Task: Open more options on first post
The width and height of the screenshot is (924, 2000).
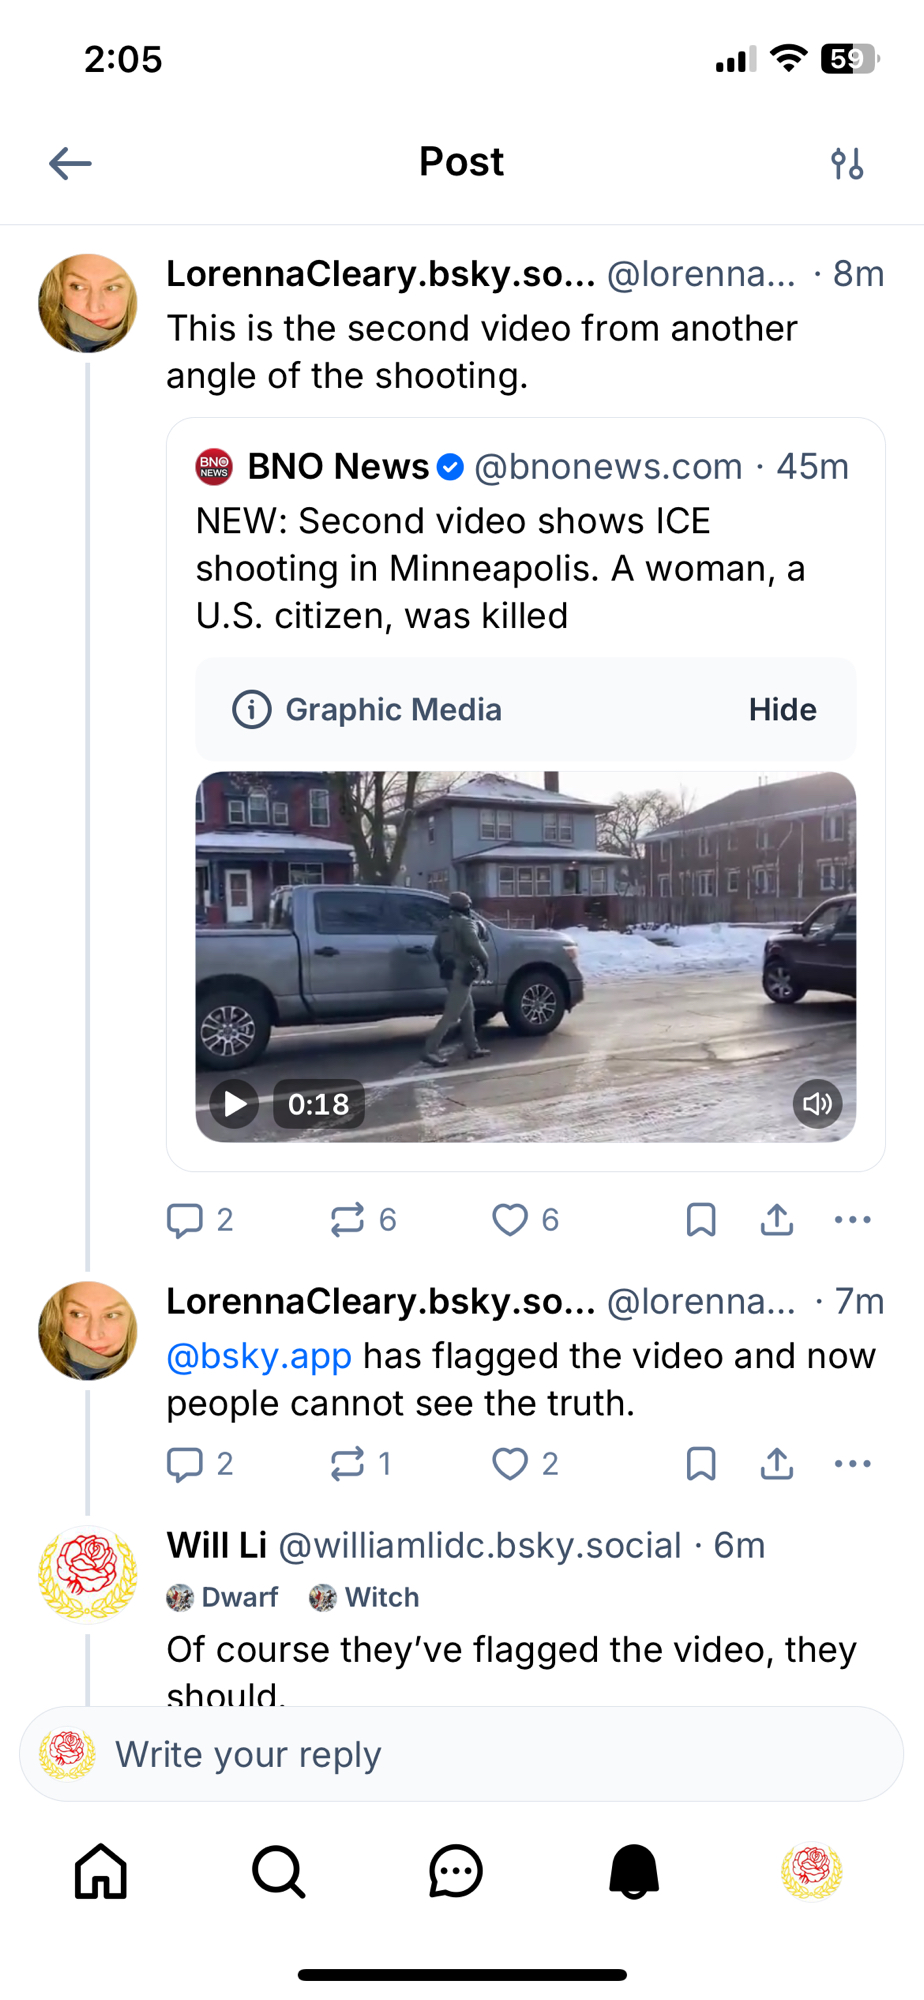Action: coord(852,1220)
